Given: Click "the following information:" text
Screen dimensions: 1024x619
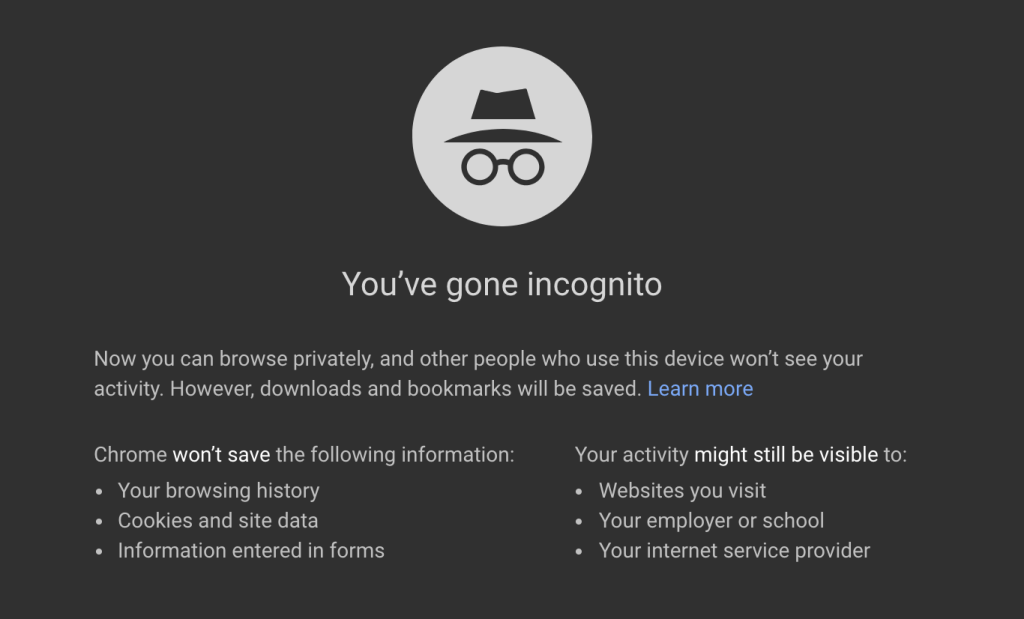Looking at the screenshot, I should [x=395, y=455].
